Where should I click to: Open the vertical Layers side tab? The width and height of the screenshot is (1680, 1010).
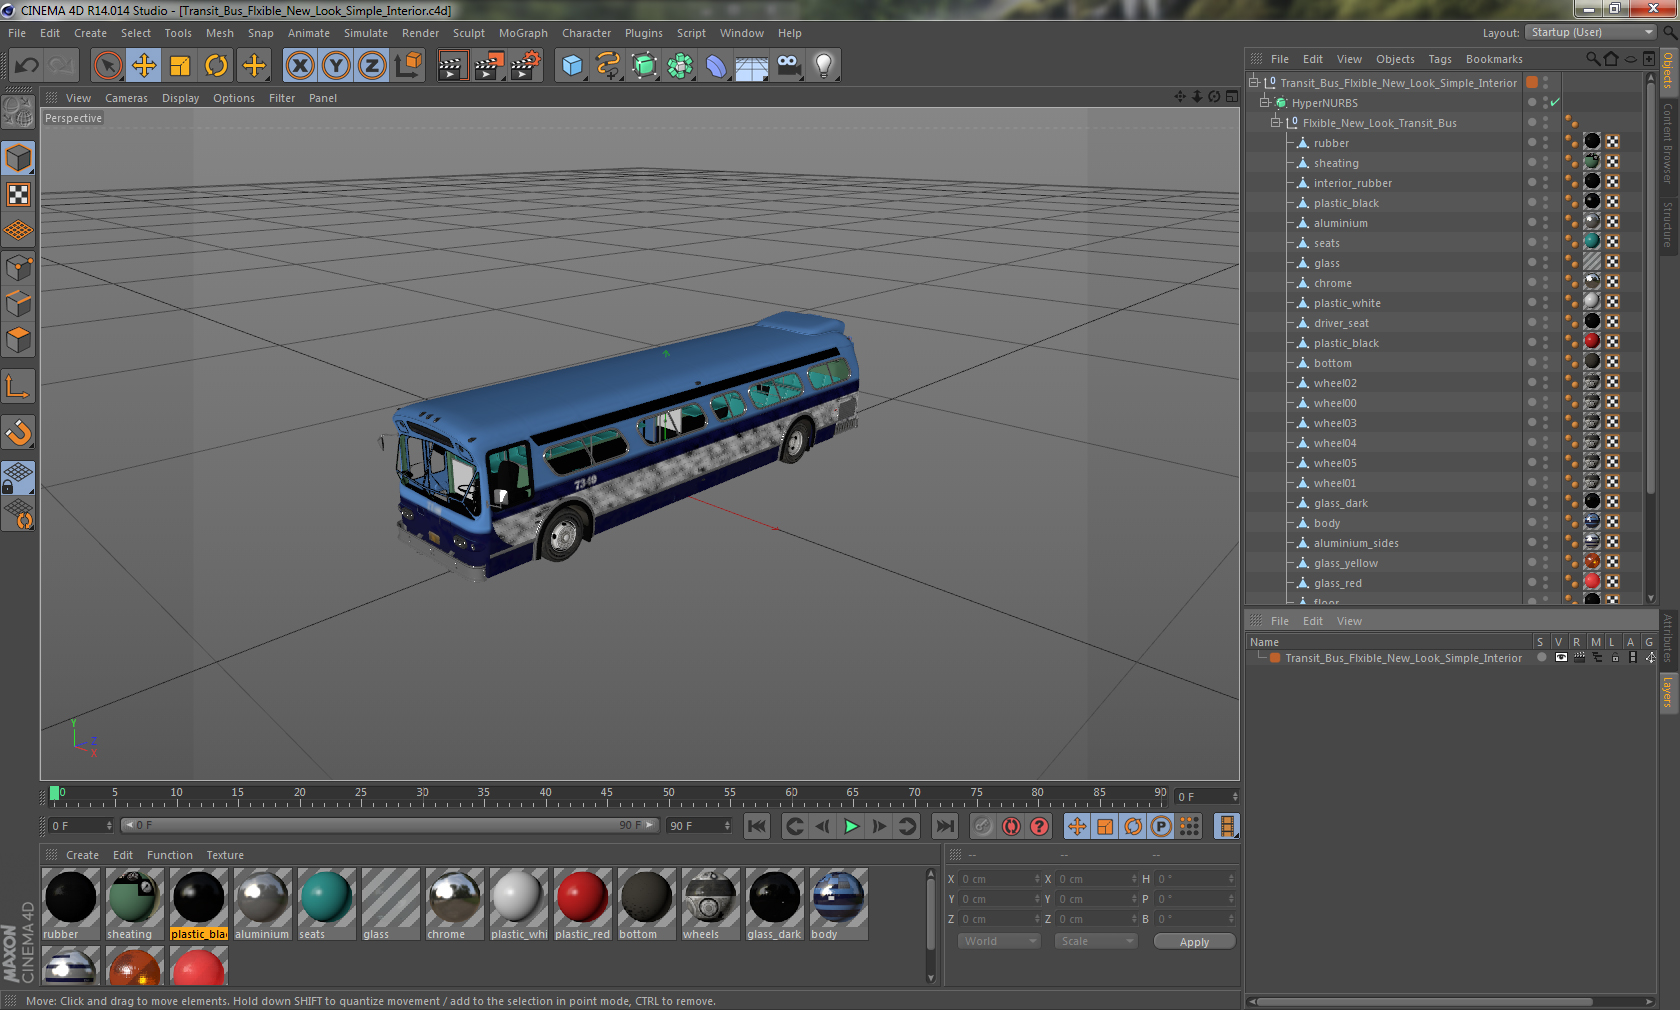tap(1667, 691)
